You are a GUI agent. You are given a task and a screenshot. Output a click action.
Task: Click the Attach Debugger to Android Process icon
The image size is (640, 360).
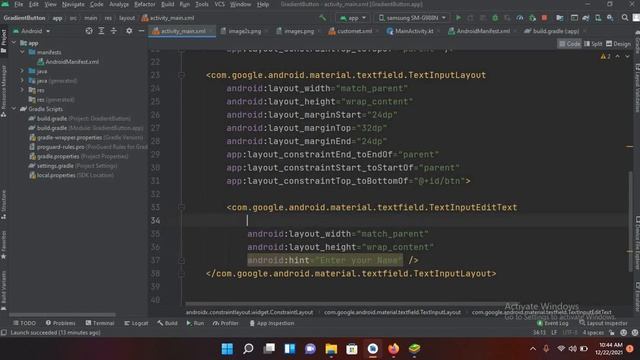coord(532,18)
